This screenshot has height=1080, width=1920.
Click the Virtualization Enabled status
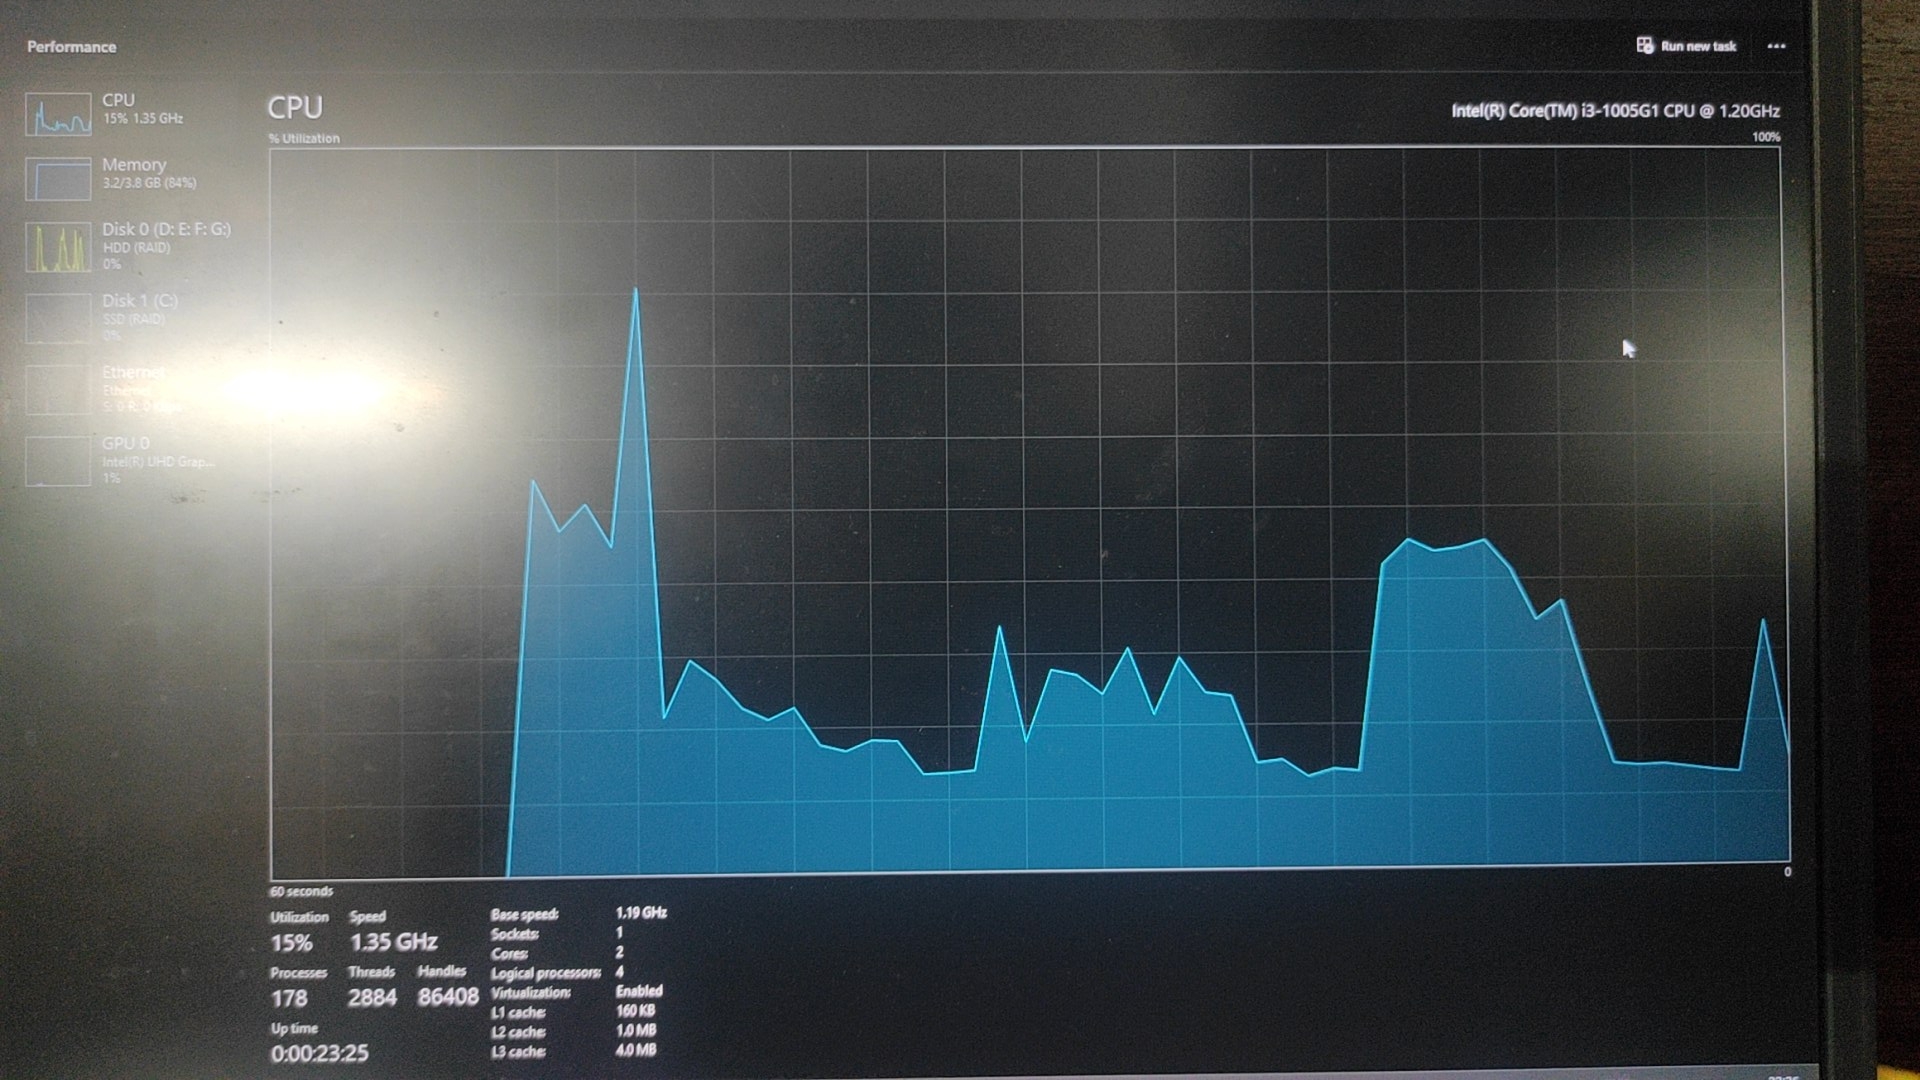[638, 991]
